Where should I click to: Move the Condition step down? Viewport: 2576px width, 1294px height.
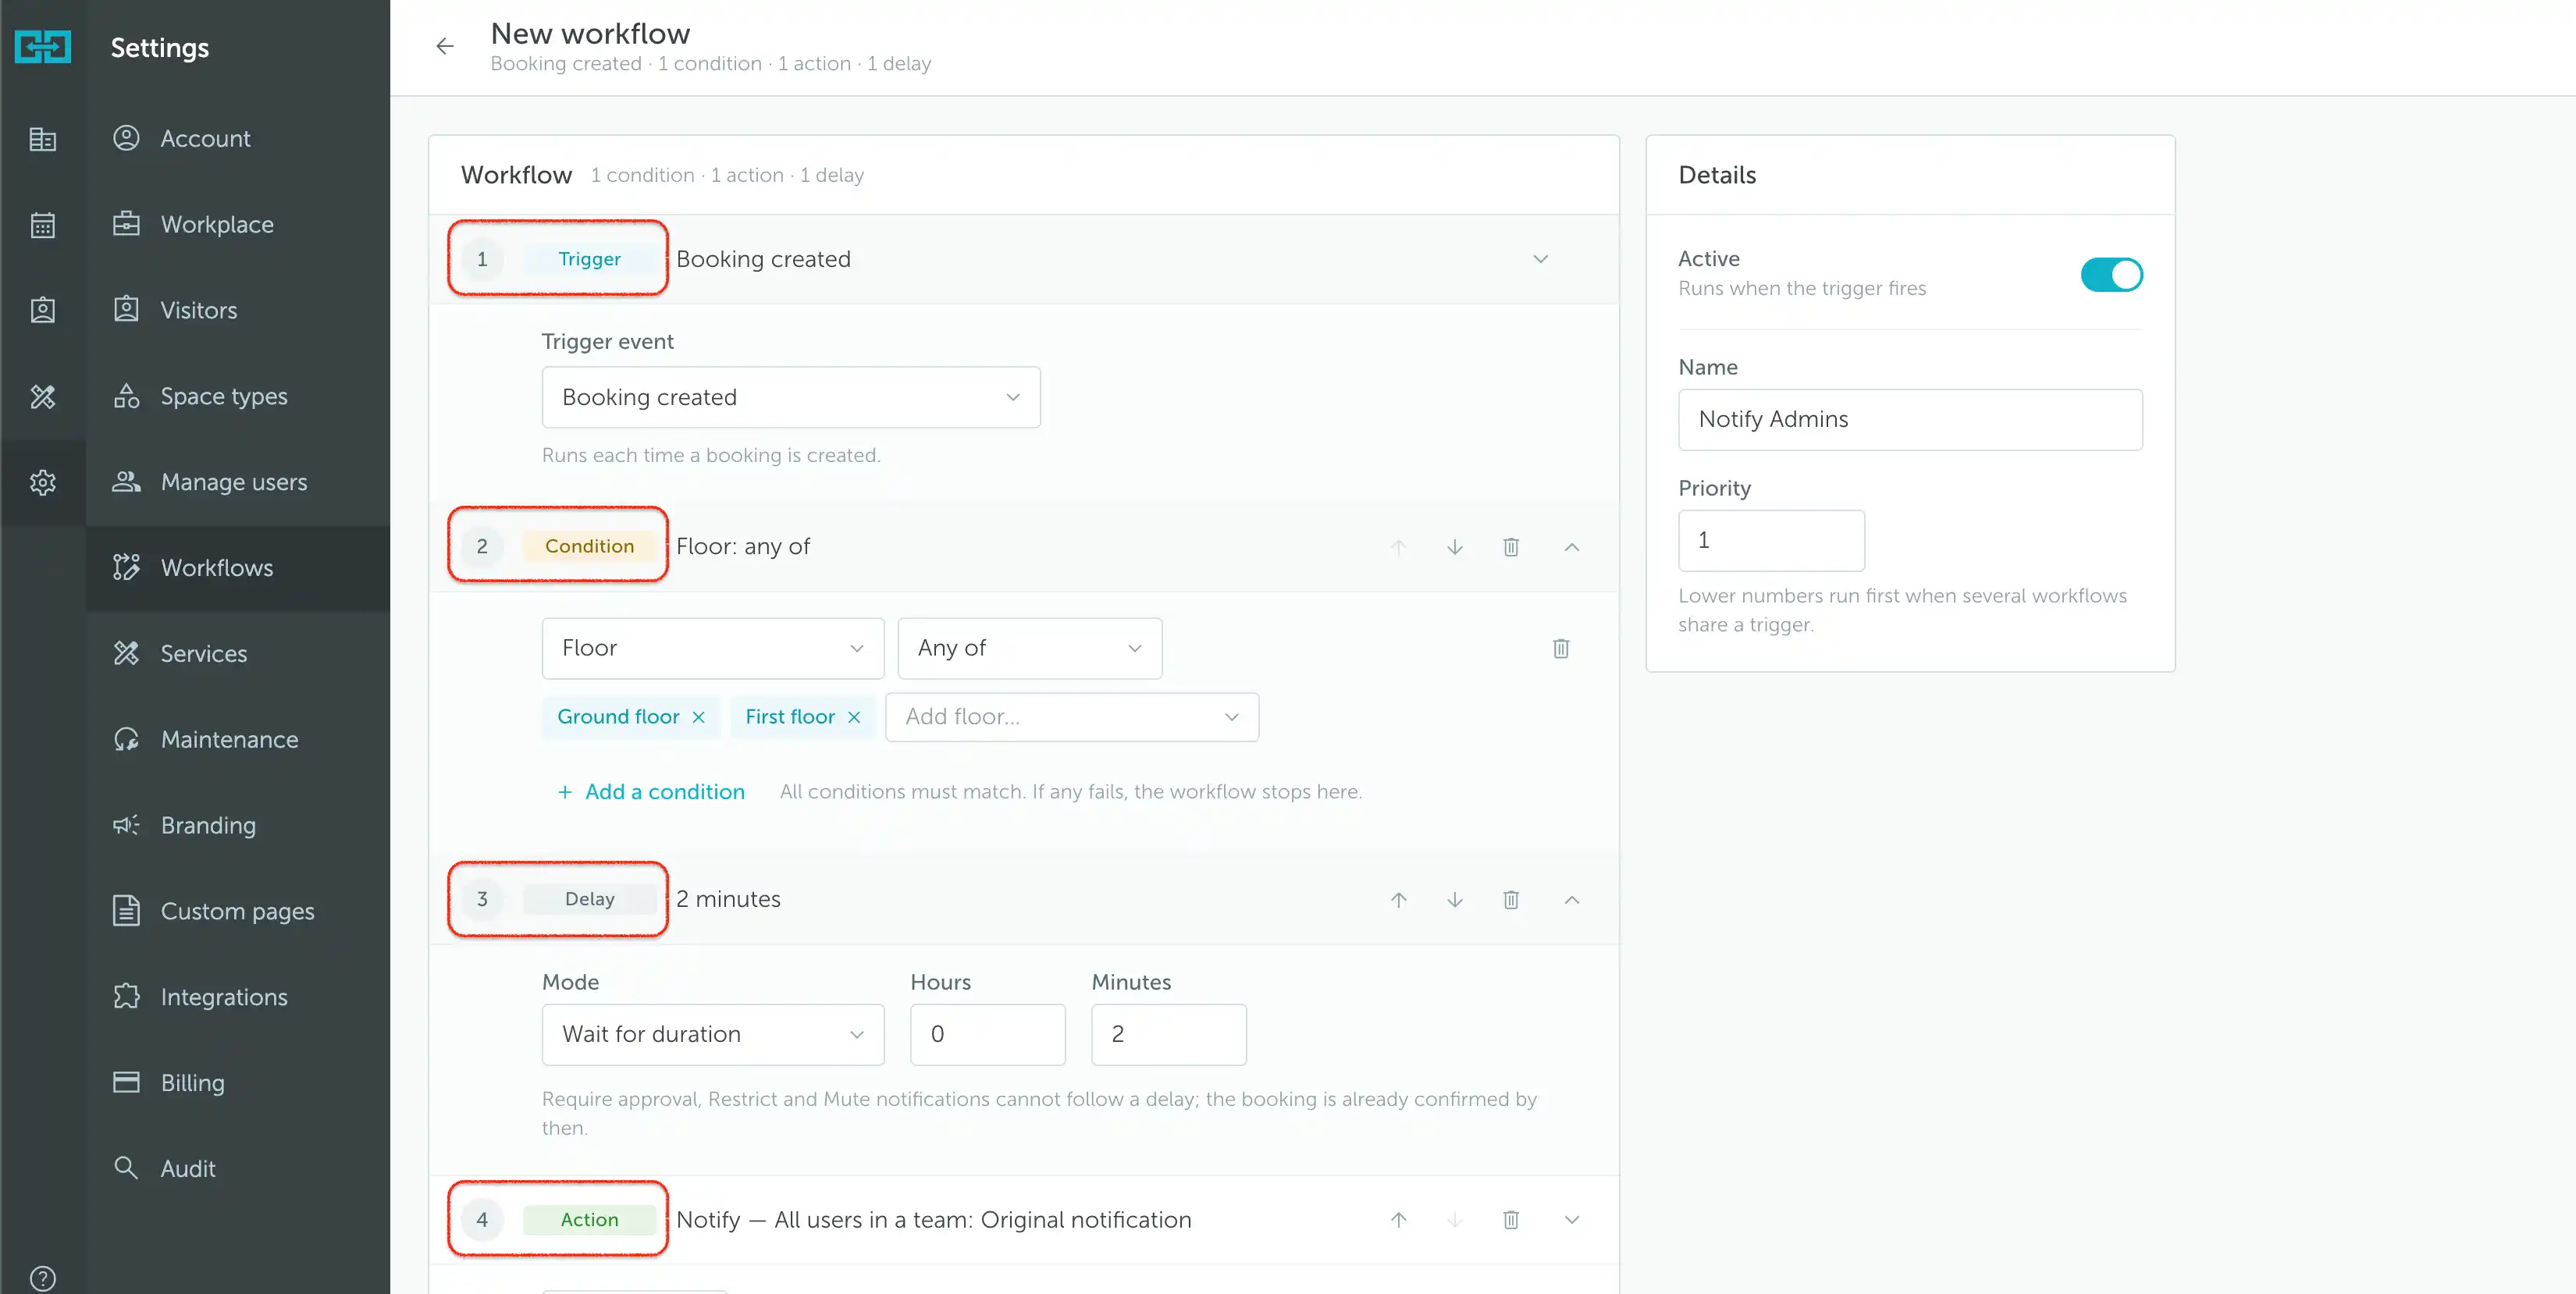[x=1455, y=547]
